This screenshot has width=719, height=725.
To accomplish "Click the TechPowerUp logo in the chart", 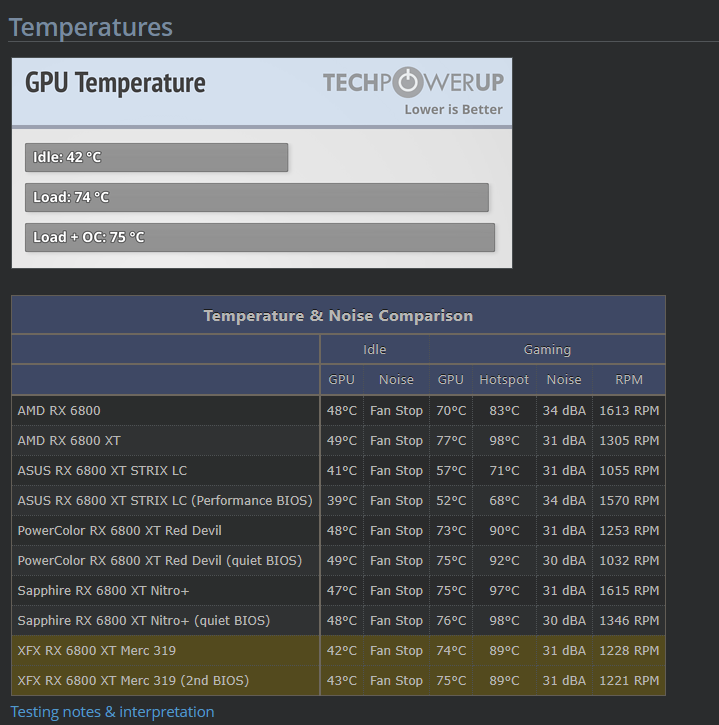I will pyautogui.click(x=413, y=83).
